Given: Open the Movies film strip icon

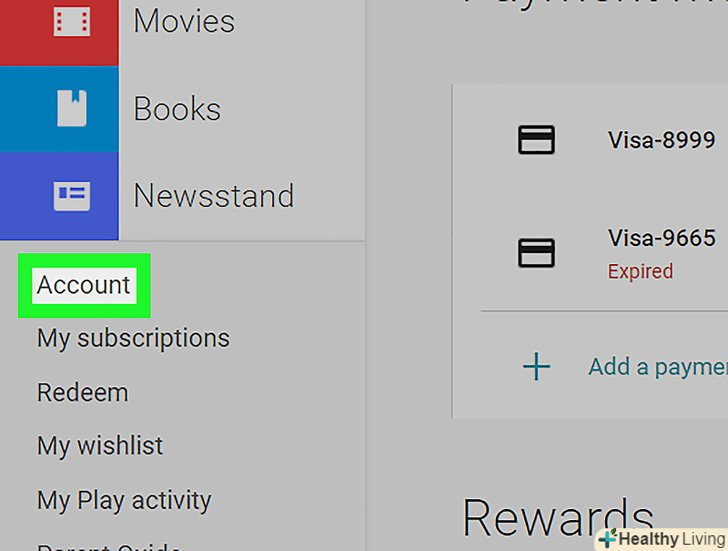Looking at the screenshot, I should click(x=72, y=21).
